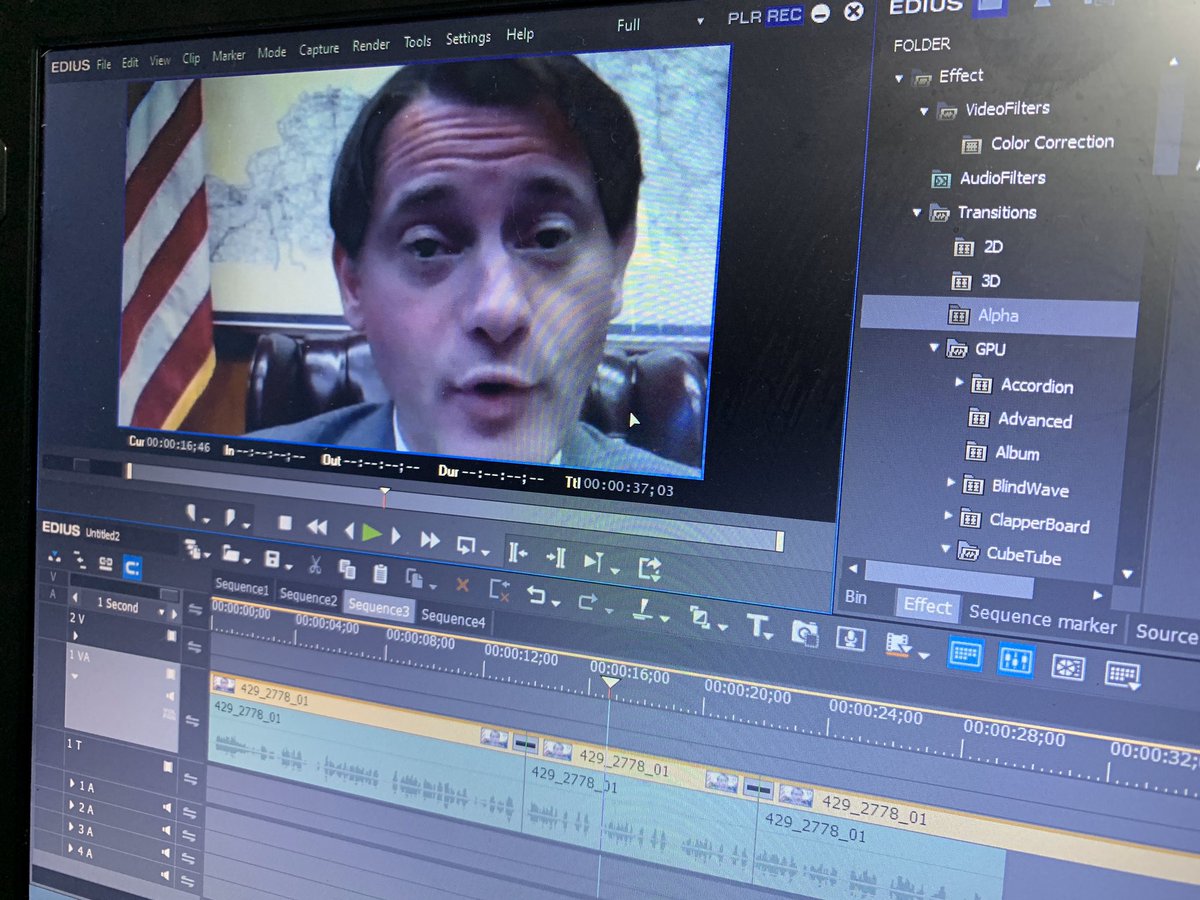
Task: Expand the 1 A audio track
Action: [x=72, y=784]
